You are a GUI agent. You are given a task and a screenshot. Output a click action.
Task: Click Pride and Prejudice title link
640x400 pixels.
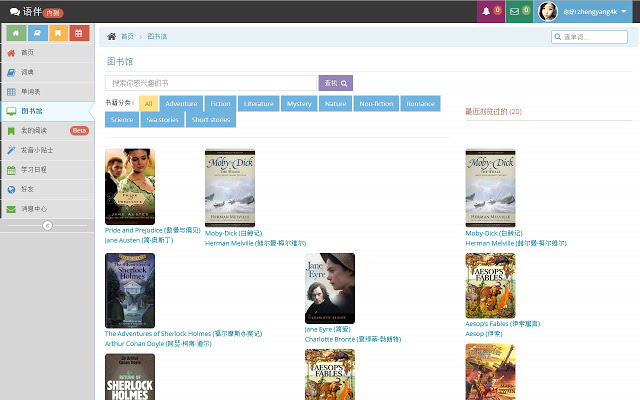[153, 230]
